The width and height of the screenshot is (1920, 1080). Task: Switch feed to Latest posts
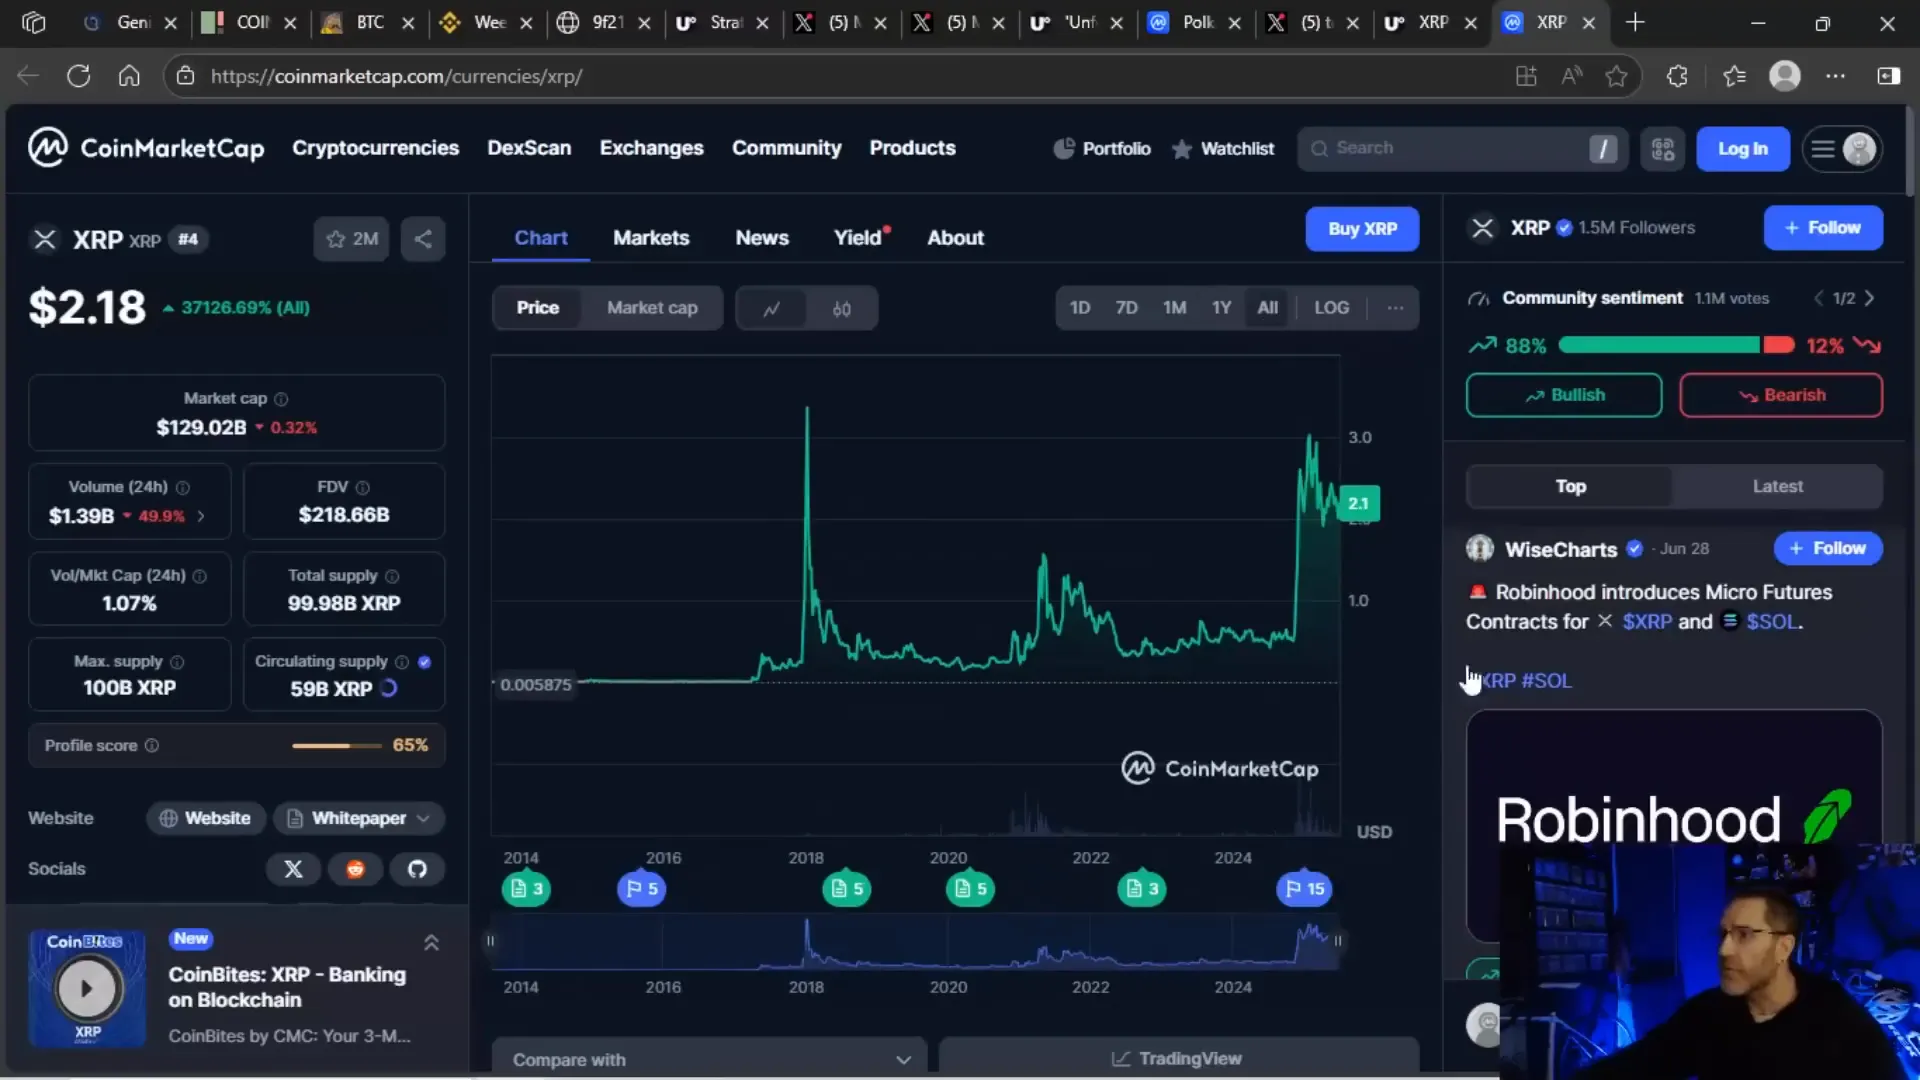[x=1777, y=487]
